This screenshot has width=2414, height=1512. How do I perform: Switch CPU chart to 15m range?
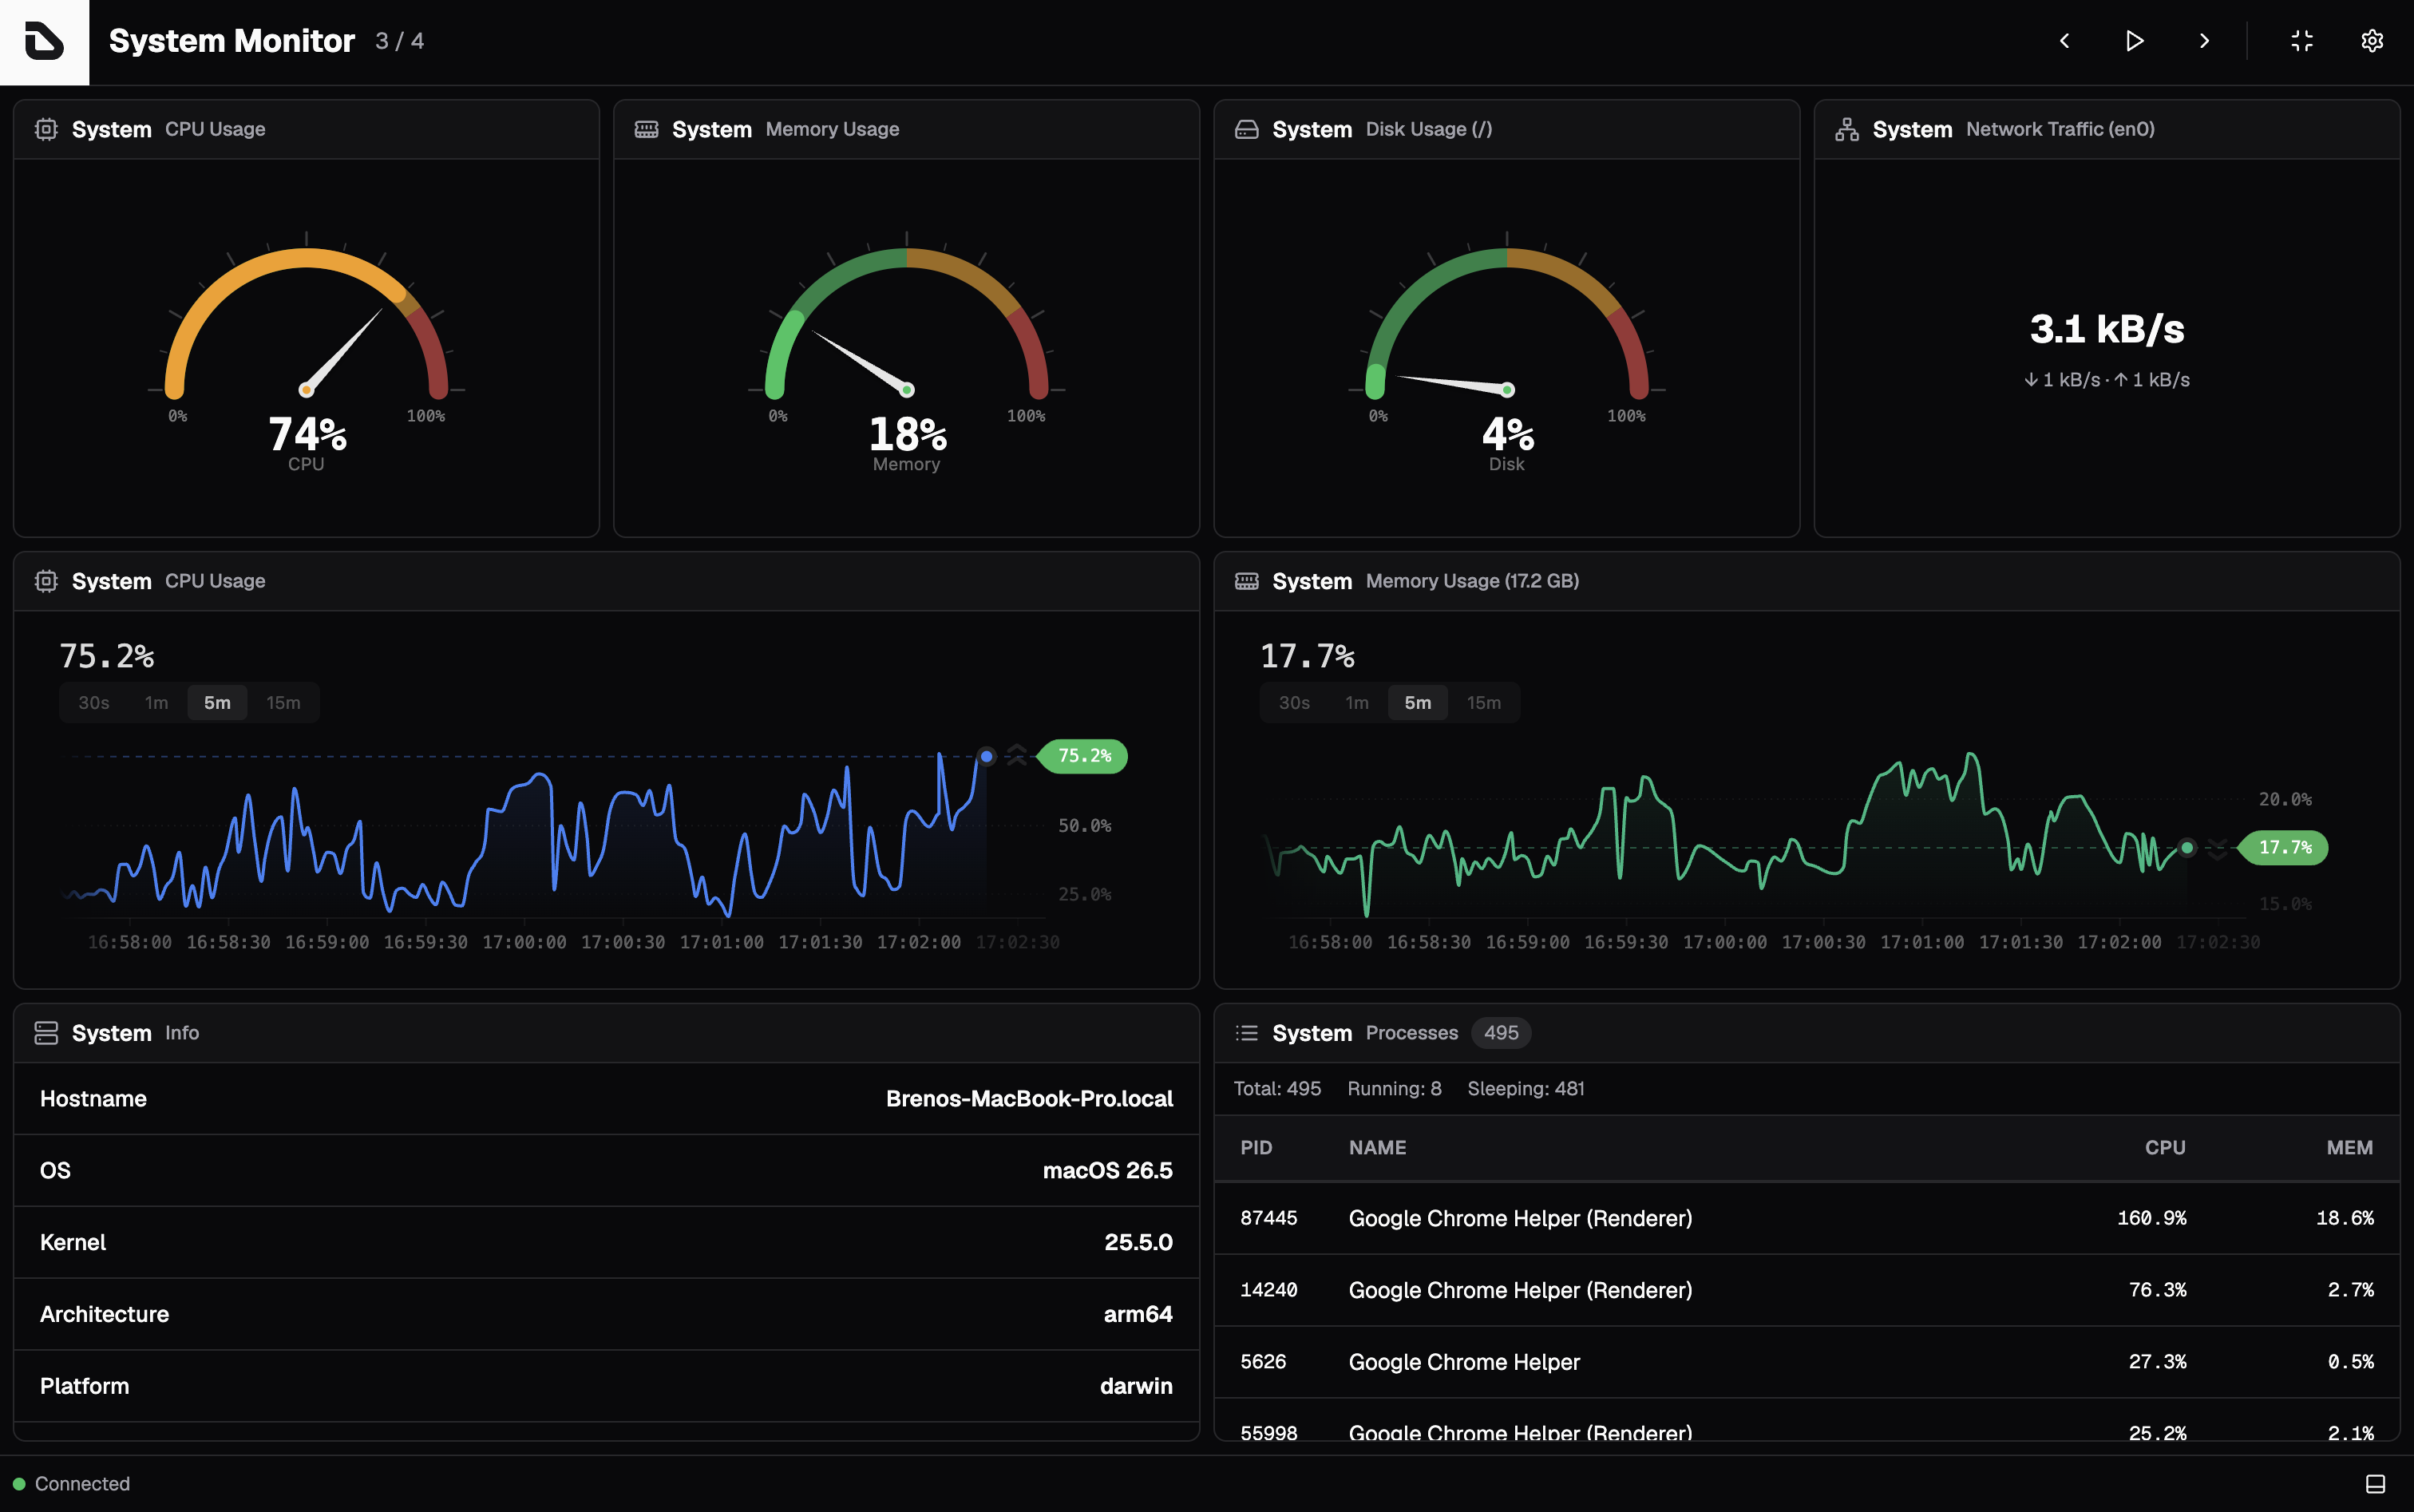click(283, 703)
